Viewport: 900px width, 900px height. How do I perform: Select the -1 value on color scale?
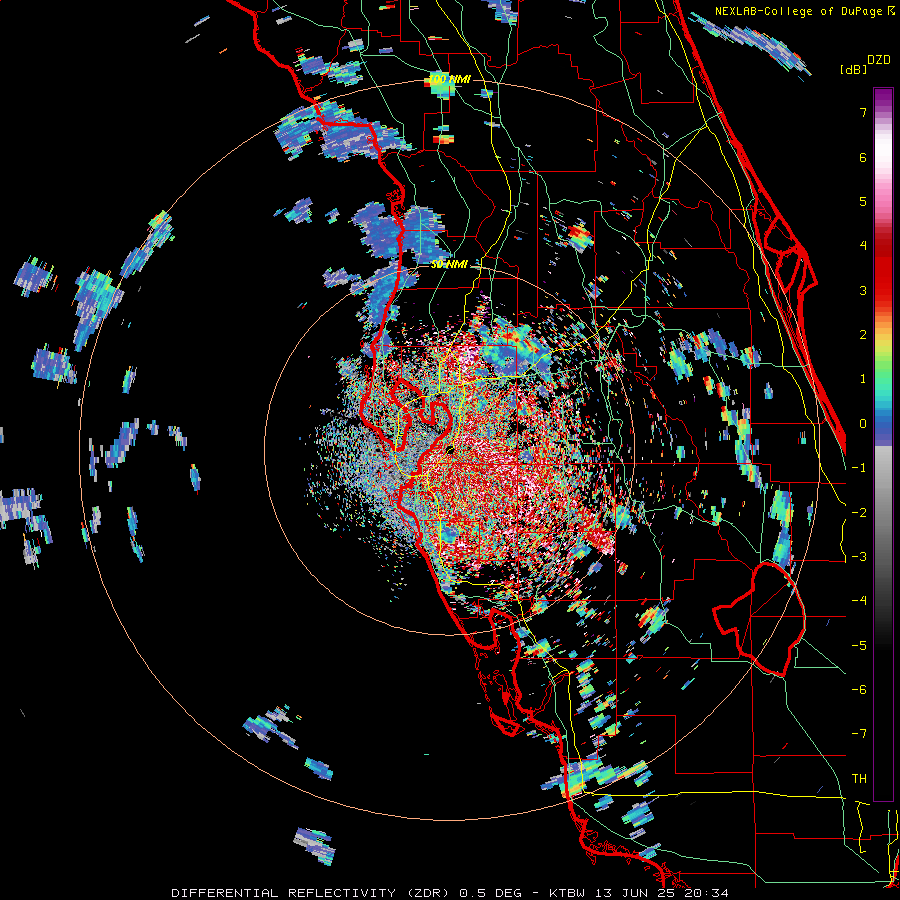(x=859, y=468)
